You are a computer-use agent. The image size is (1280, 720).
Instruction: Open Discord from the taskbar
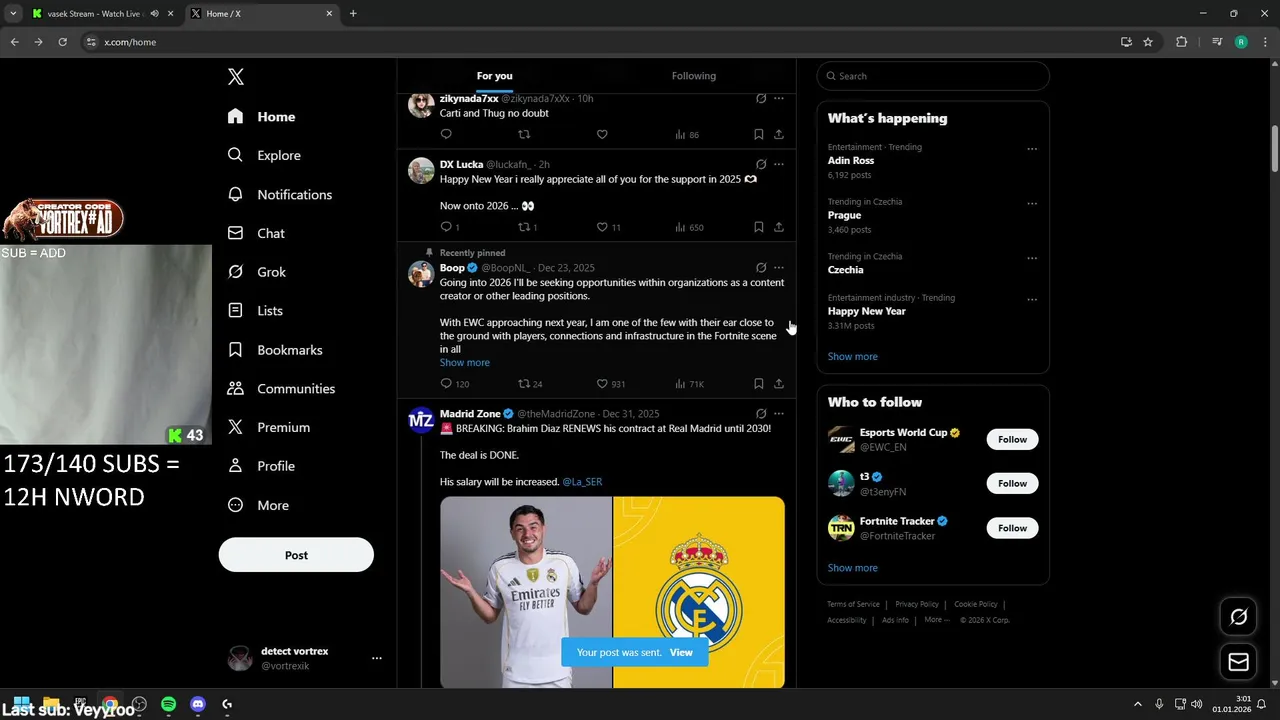click(198, 704)
